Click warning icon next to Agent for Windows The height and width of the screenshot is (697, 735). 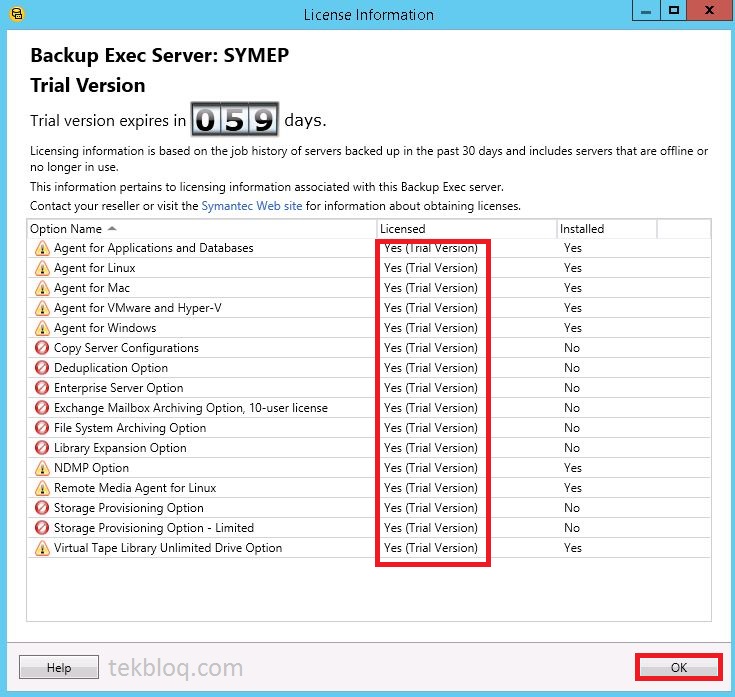point(42,328)
